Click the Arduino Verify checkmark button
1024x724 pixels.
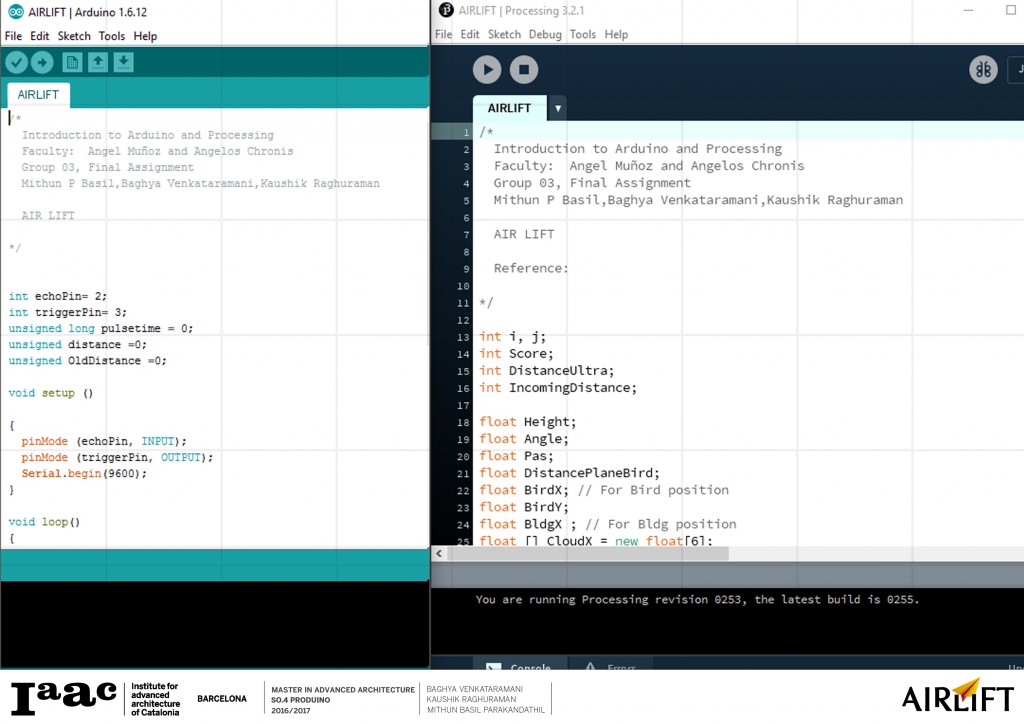click(17, 63)
